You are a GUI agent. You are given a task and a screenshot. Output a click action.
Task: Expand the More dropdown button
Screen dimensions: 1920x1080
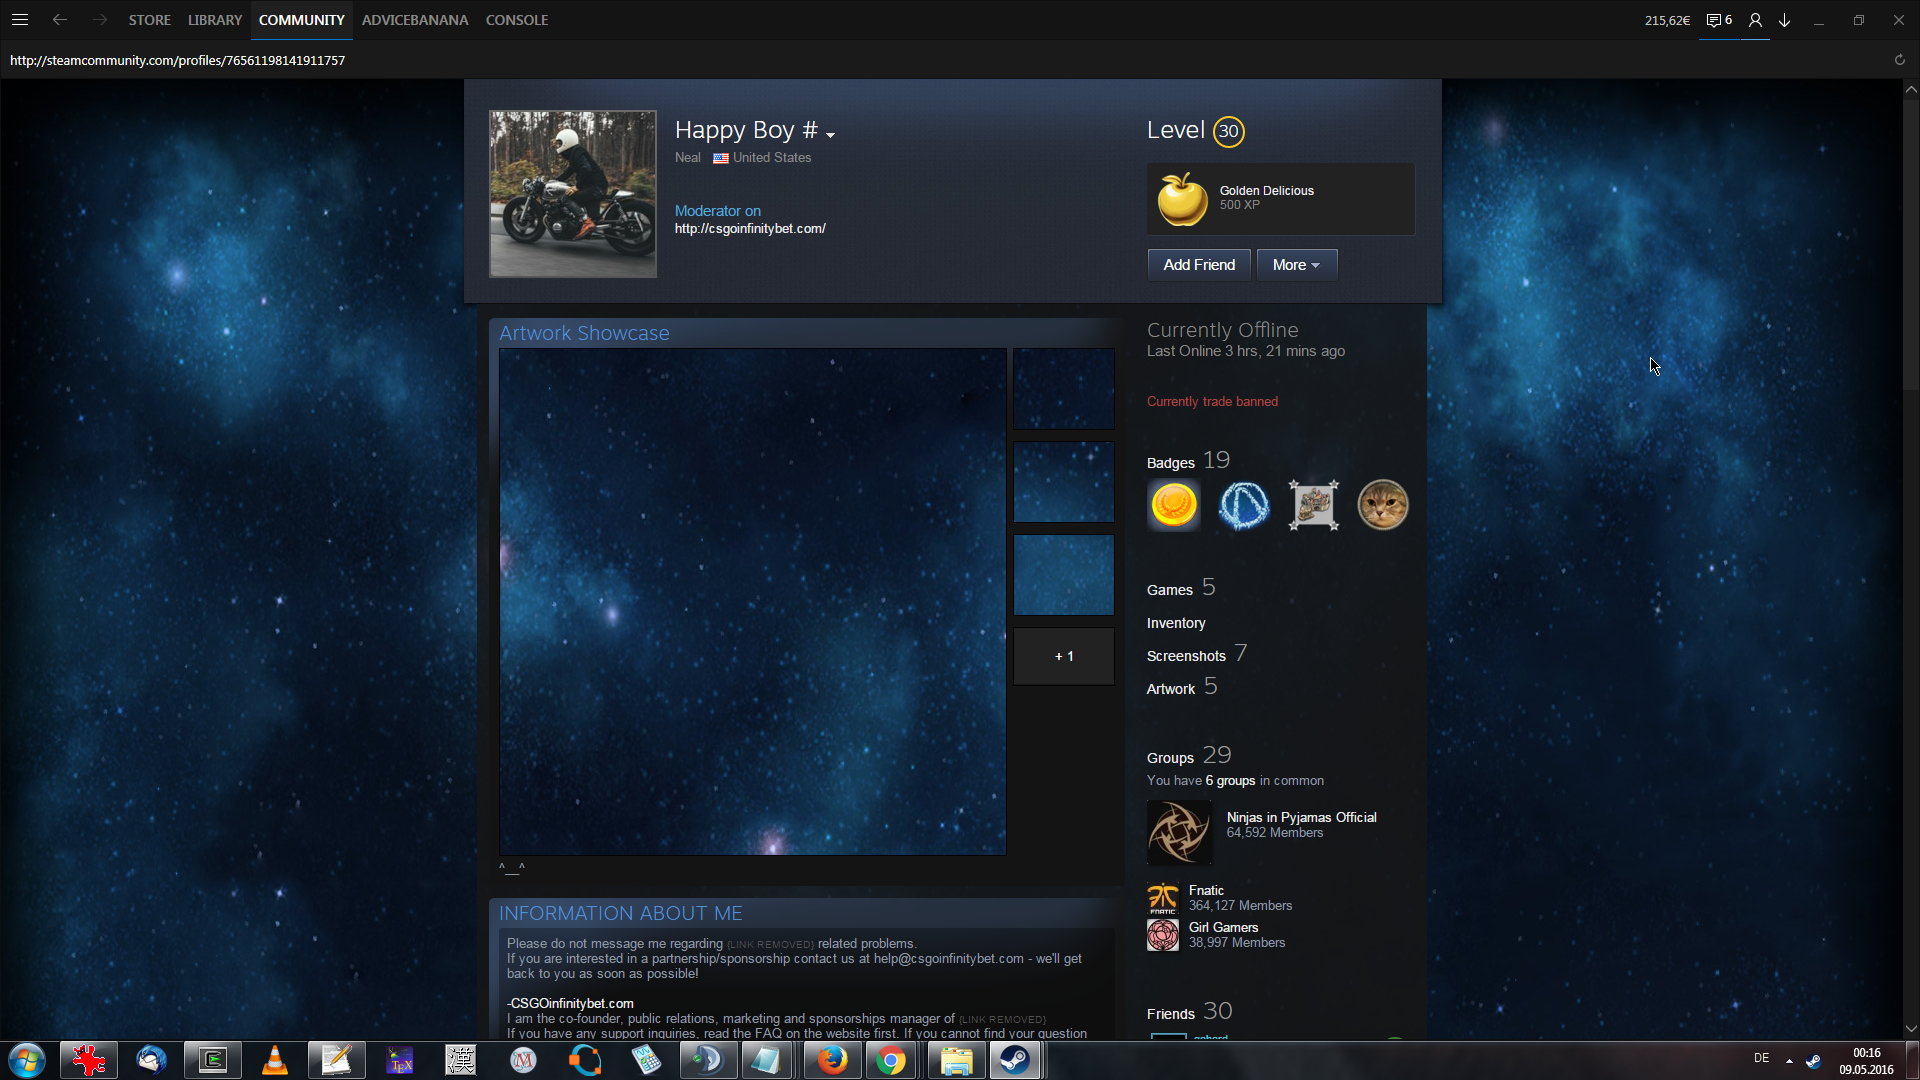click(x=1296, y=265)
